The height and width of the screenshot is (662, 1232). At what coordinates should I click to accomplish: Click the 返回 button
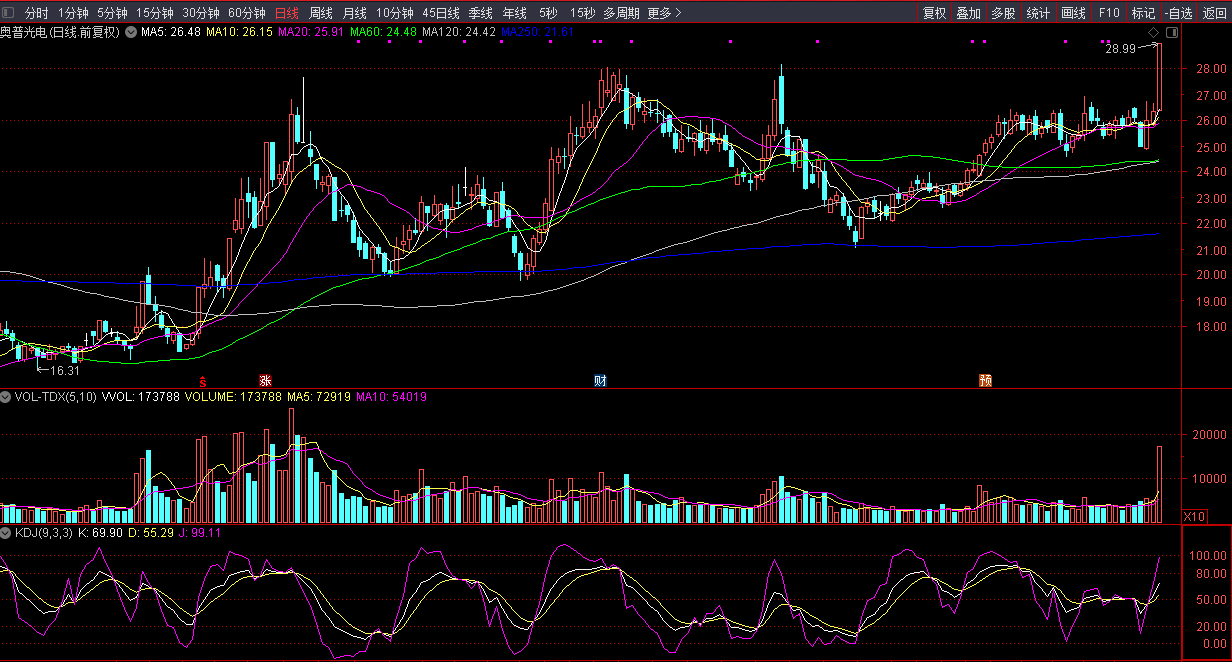coord(1214,13)
